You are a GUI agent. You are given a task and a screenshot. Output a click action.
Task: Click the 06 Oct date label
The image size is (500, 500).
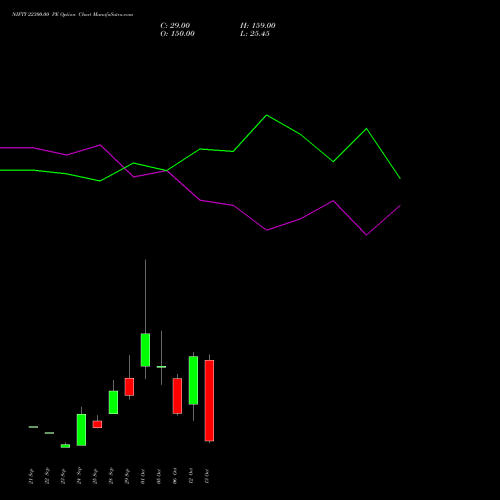pyautogui.click(x=175, y=476)
